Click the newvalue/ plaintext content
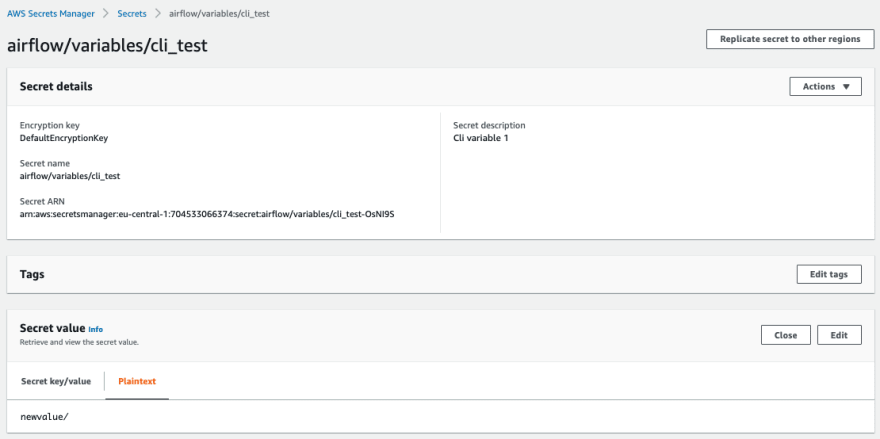Screen dimensions: 880x439 [x=44, y=417]
